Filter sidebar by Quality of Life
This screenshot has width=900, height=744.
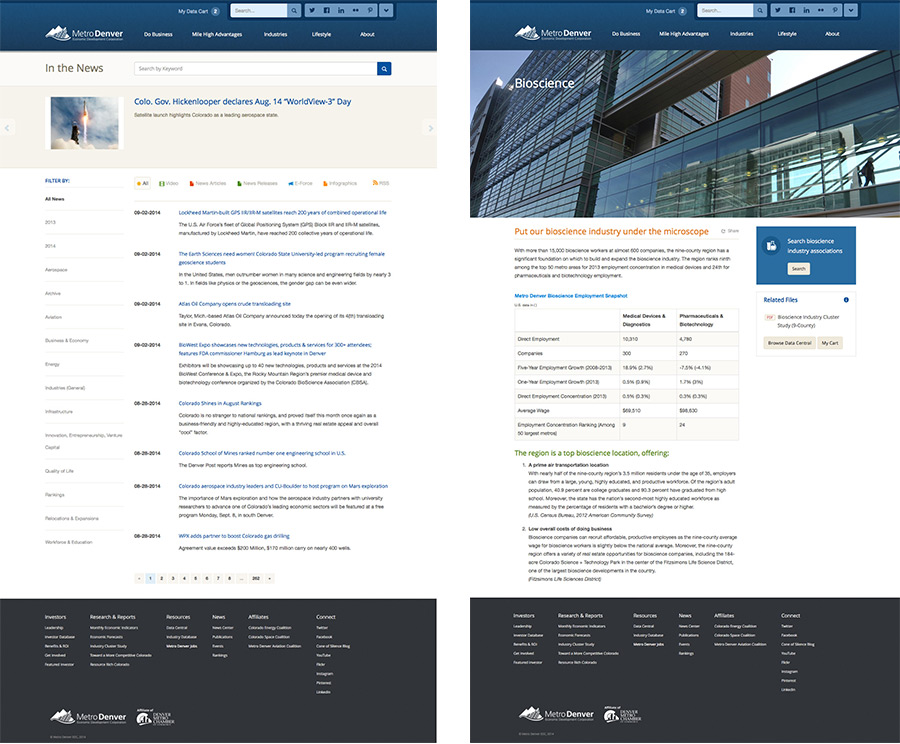click(x=59, y=471)
